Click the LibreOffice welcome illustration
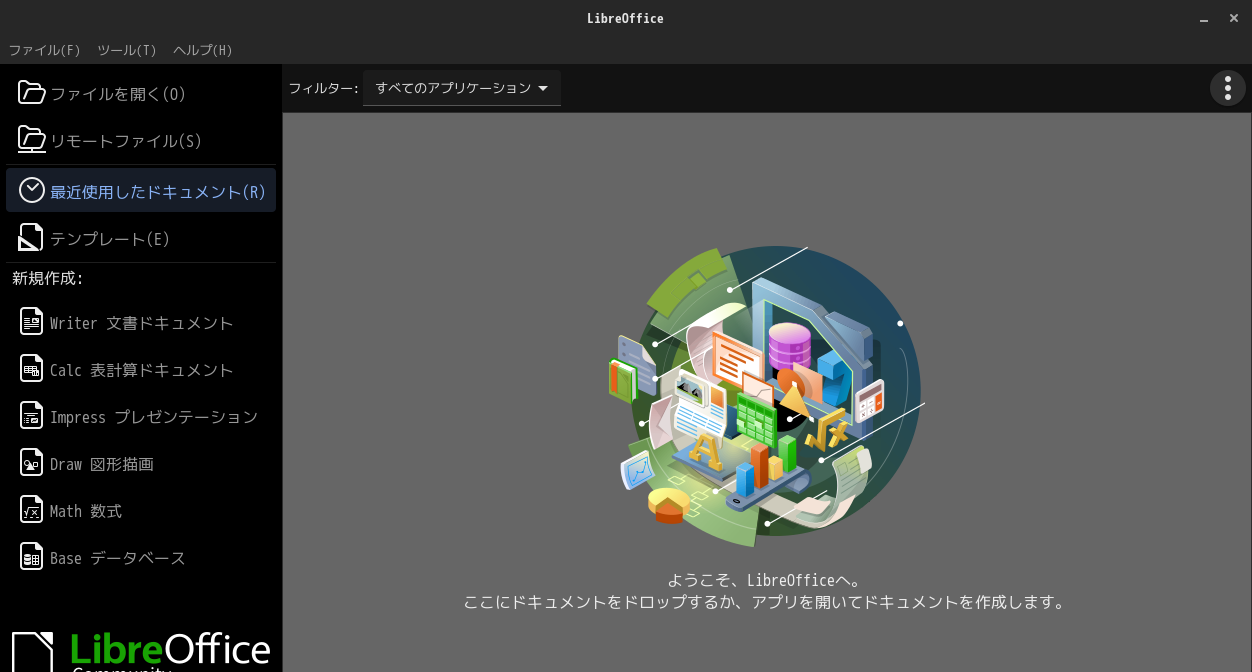 click(767, 396)
